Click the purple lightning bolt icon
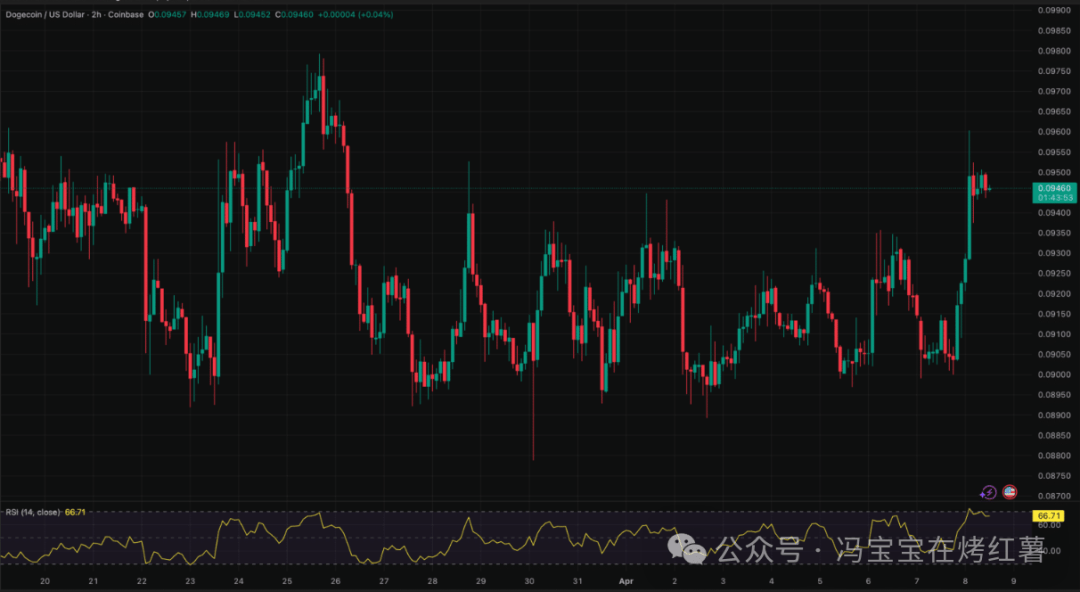Screen dimensions: 1080x592 tap(988, 492)
